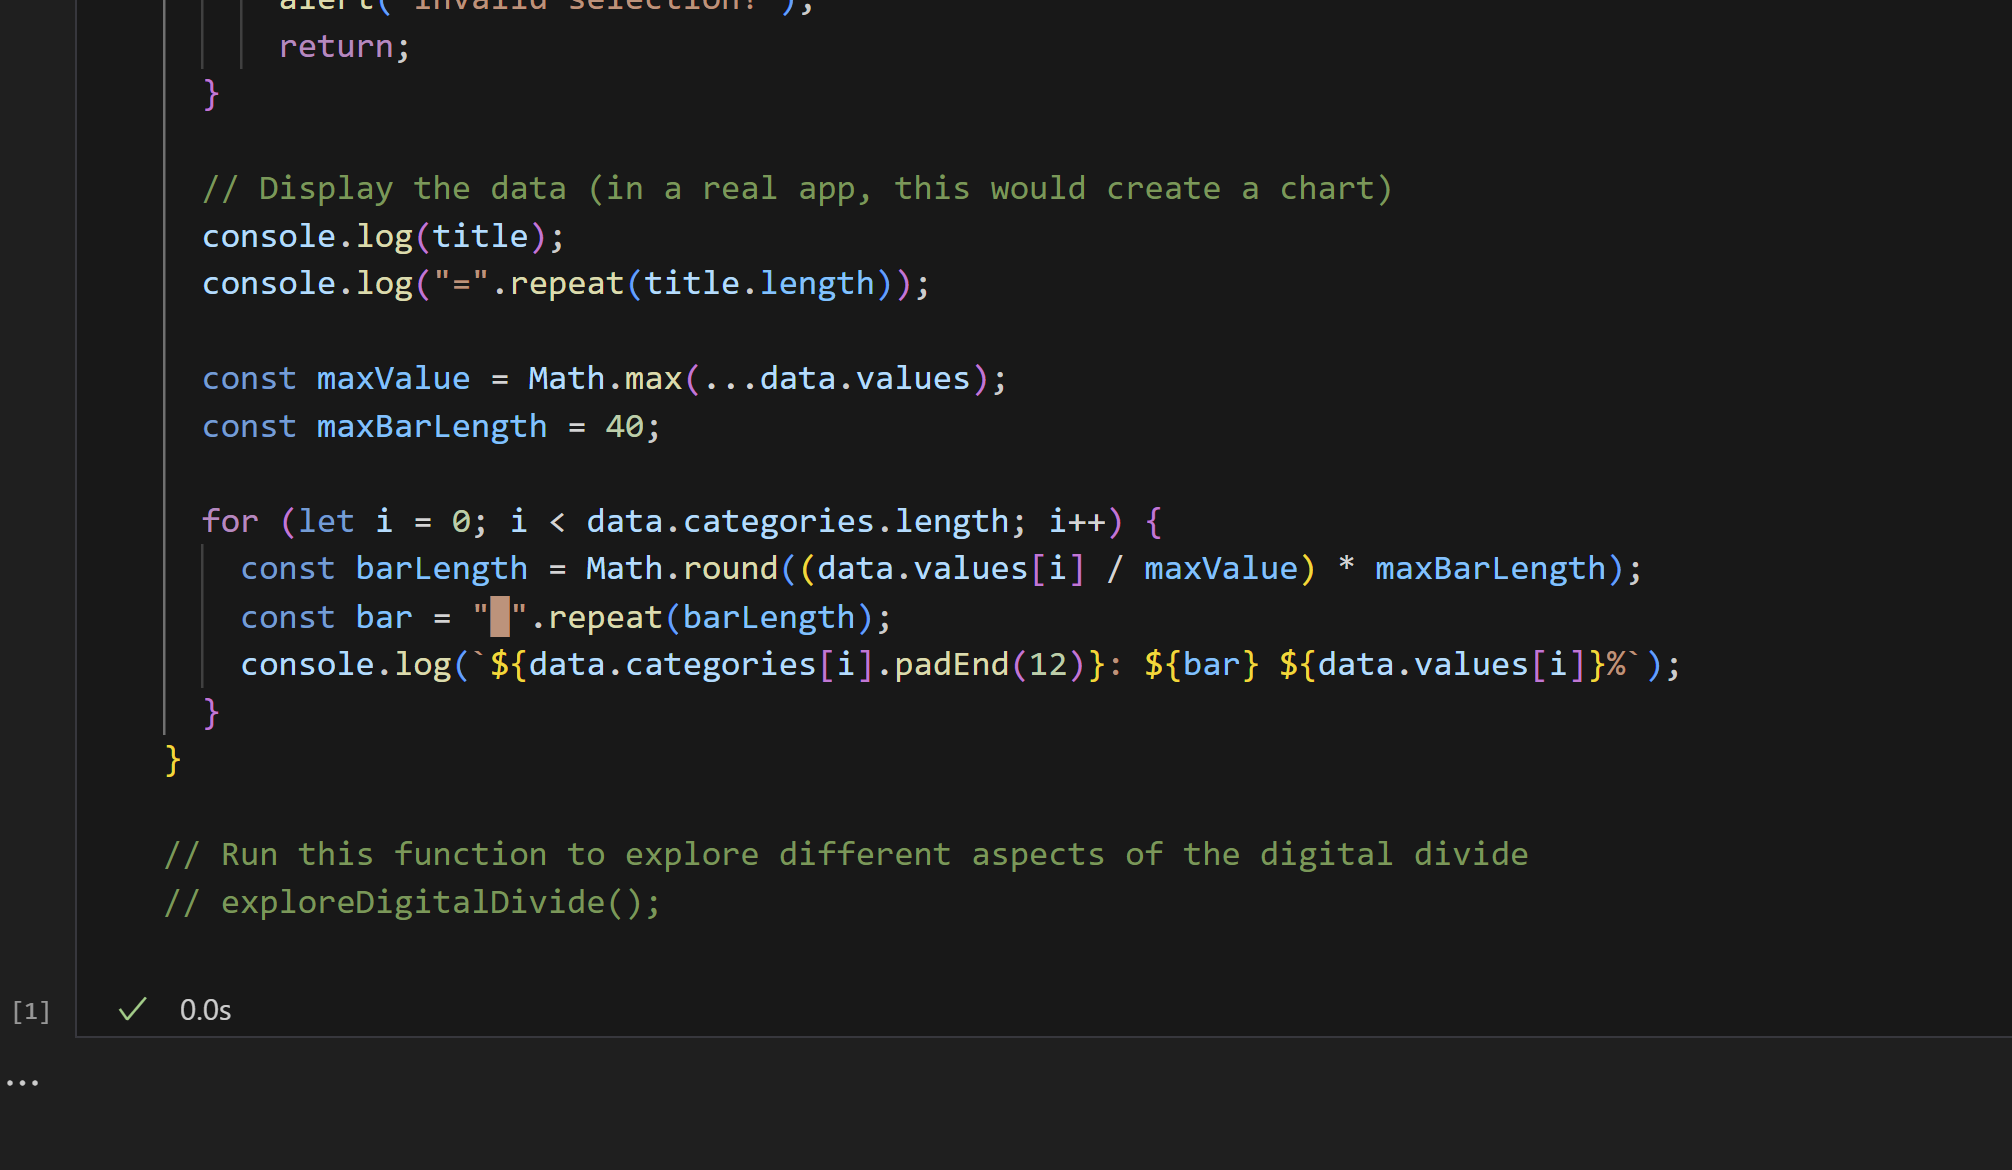Click the repeat method after "=" string

(x=566, y=284)
